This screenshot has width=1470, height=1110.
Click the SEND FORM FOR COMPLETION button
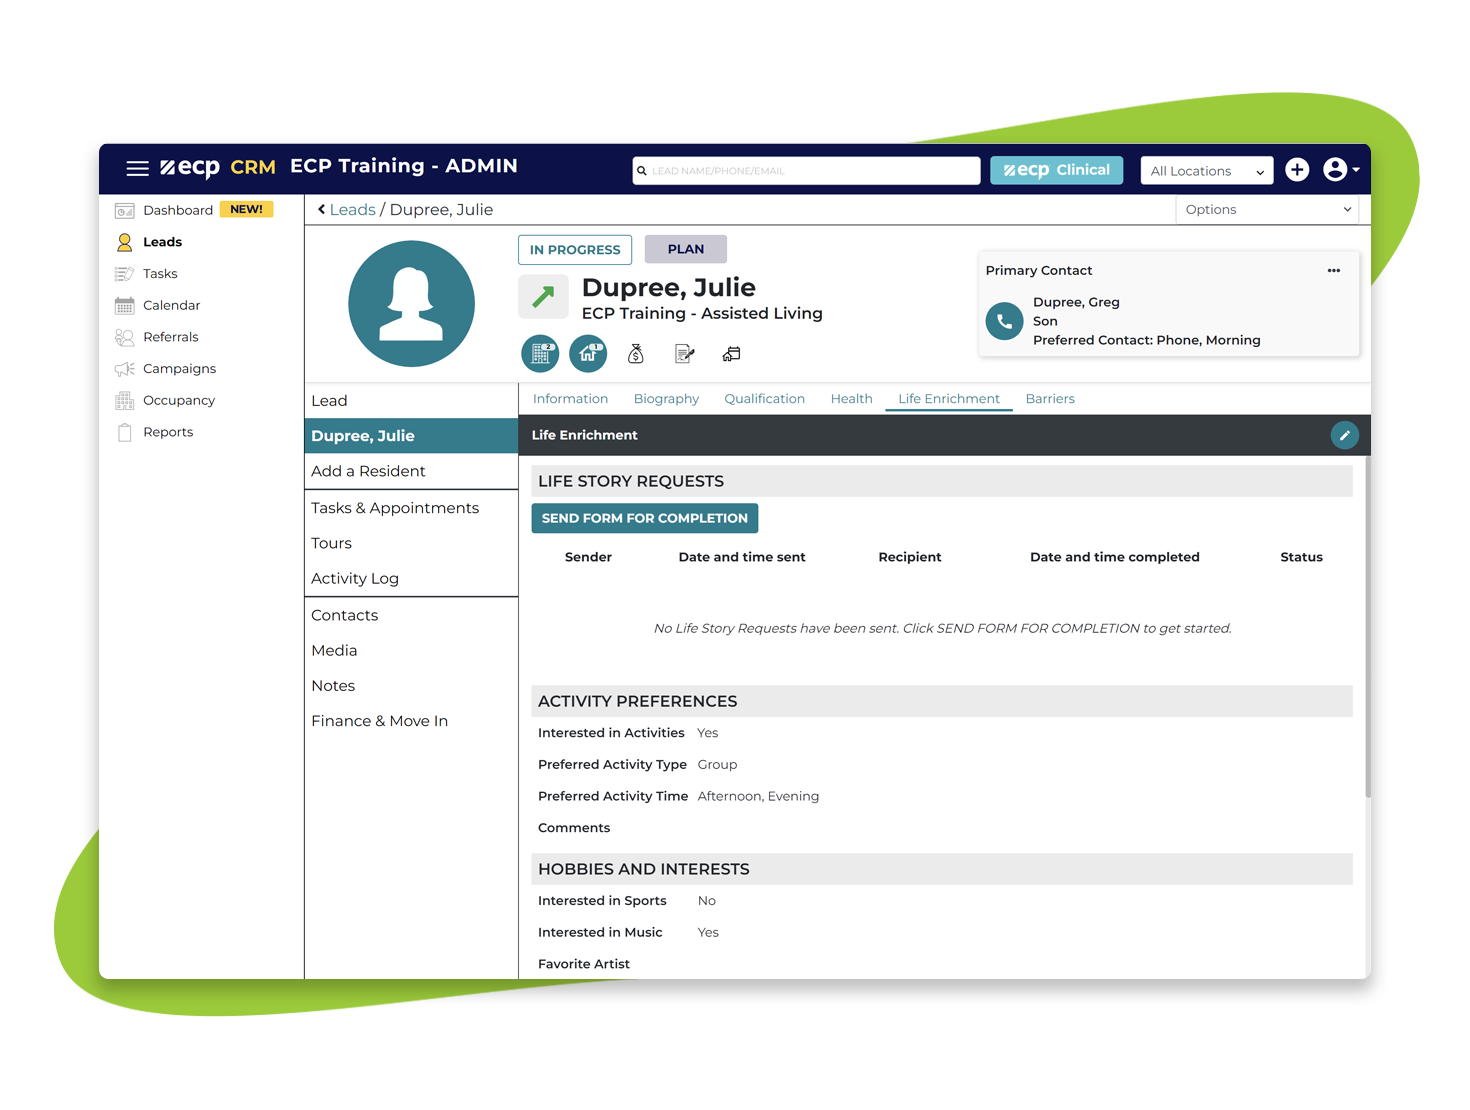click(x=644, y=518)
